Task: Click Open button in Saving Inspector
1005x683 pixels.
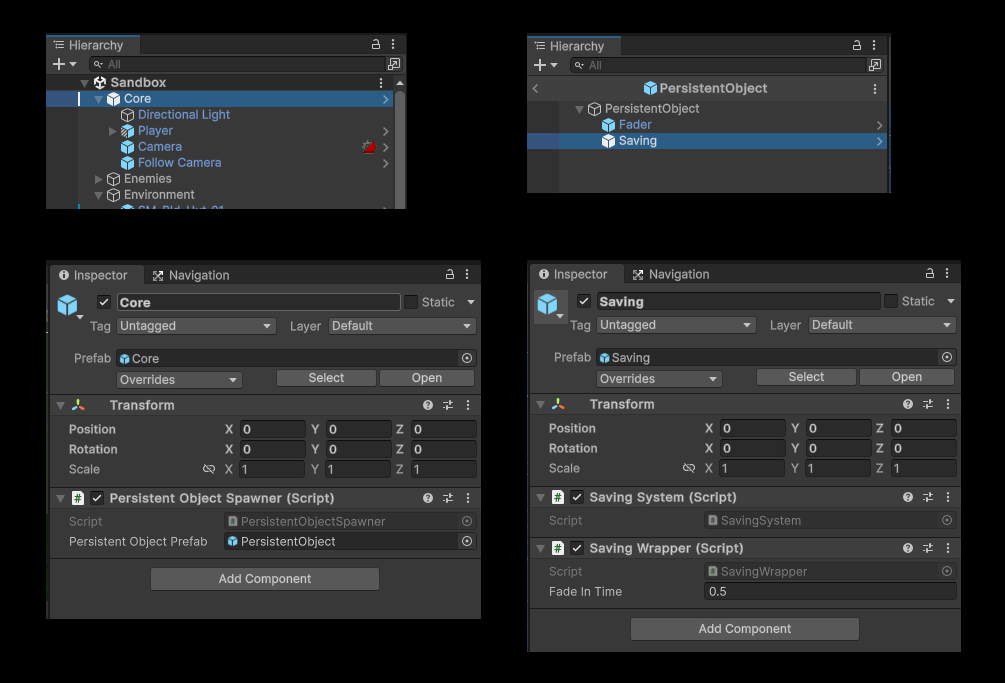Action: (907, 377)
